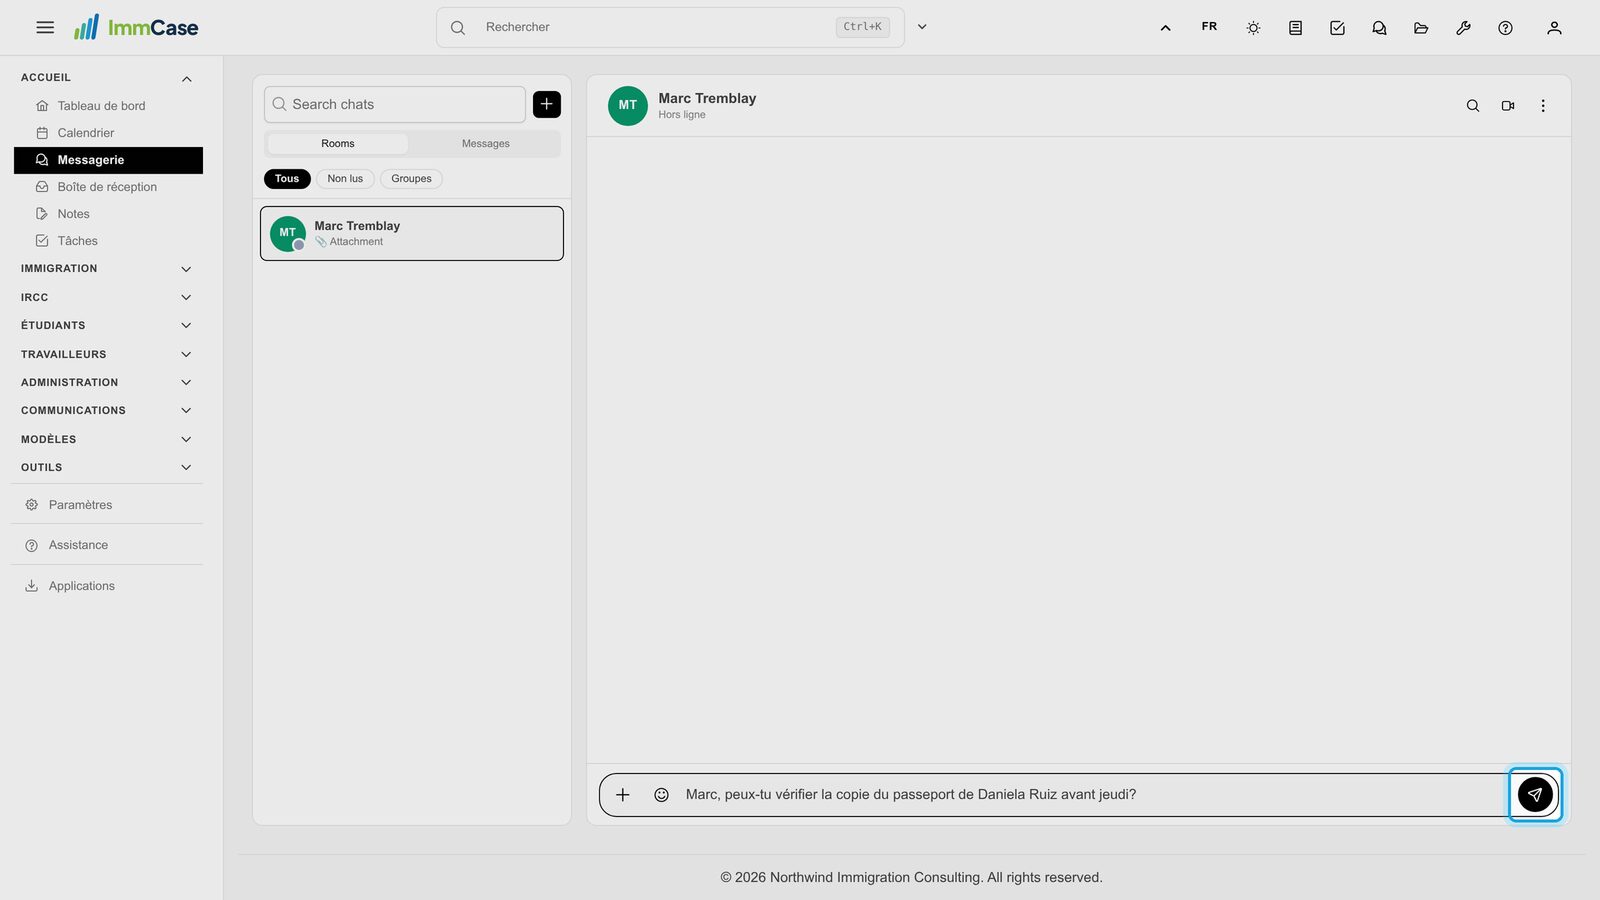Open conversation more options menu

click(x=1543, y=105)
